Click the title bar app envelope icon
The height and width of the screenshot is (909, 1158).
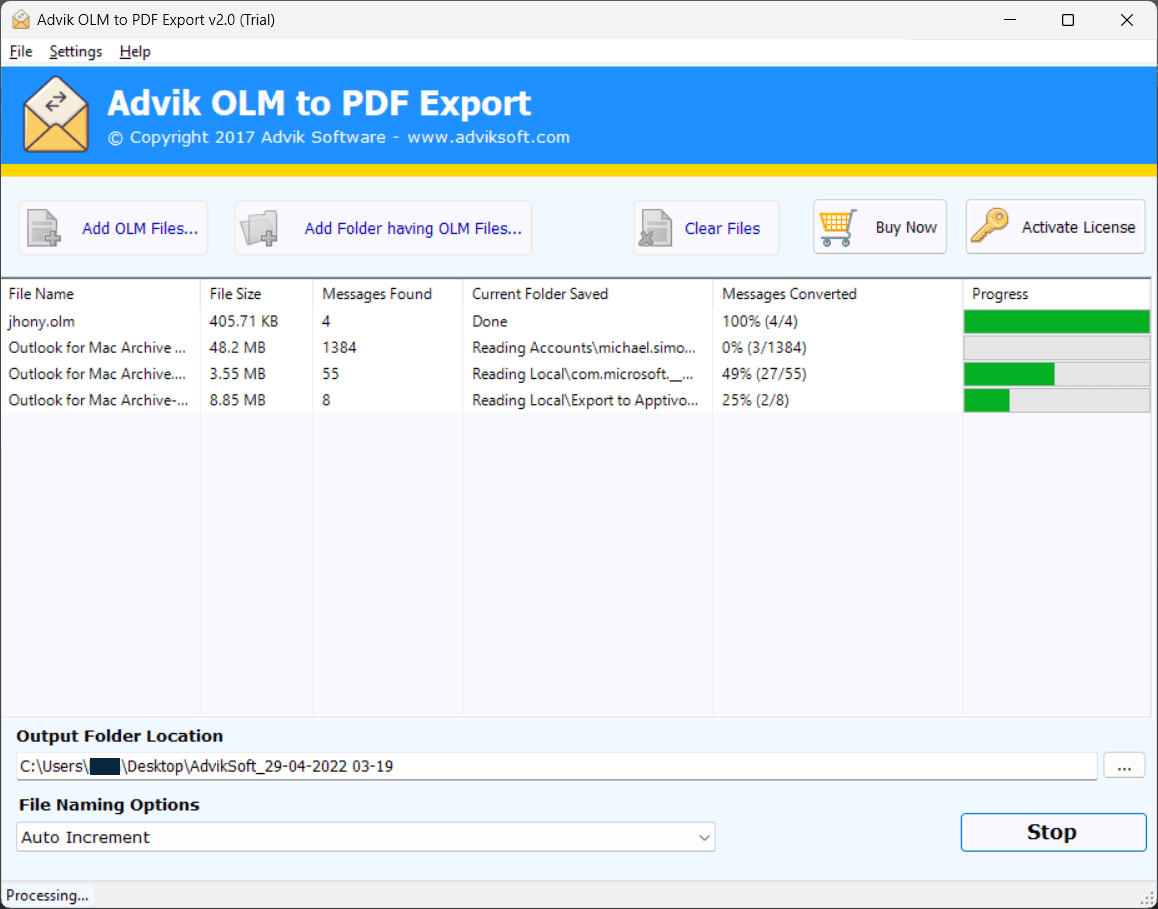click(21, 20)
